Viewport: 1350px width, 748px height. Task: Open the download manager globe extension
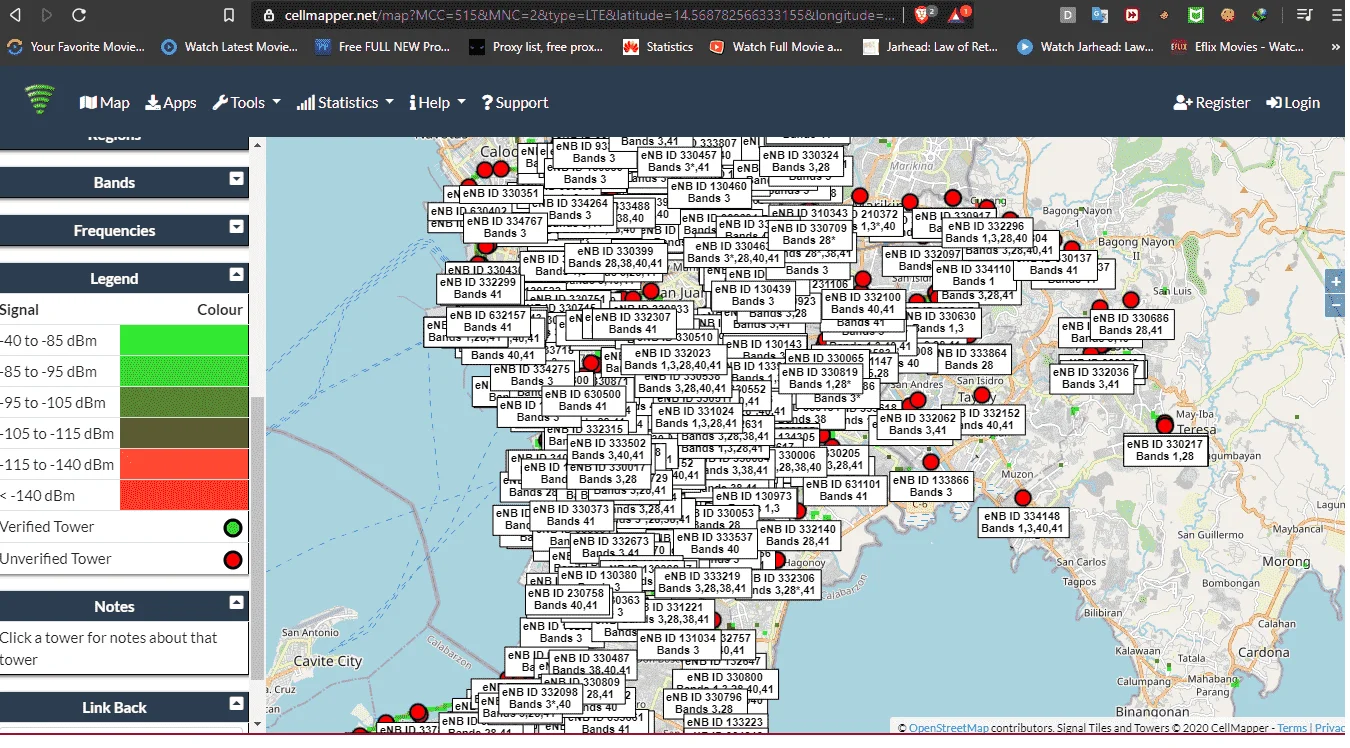(1260, 15)
